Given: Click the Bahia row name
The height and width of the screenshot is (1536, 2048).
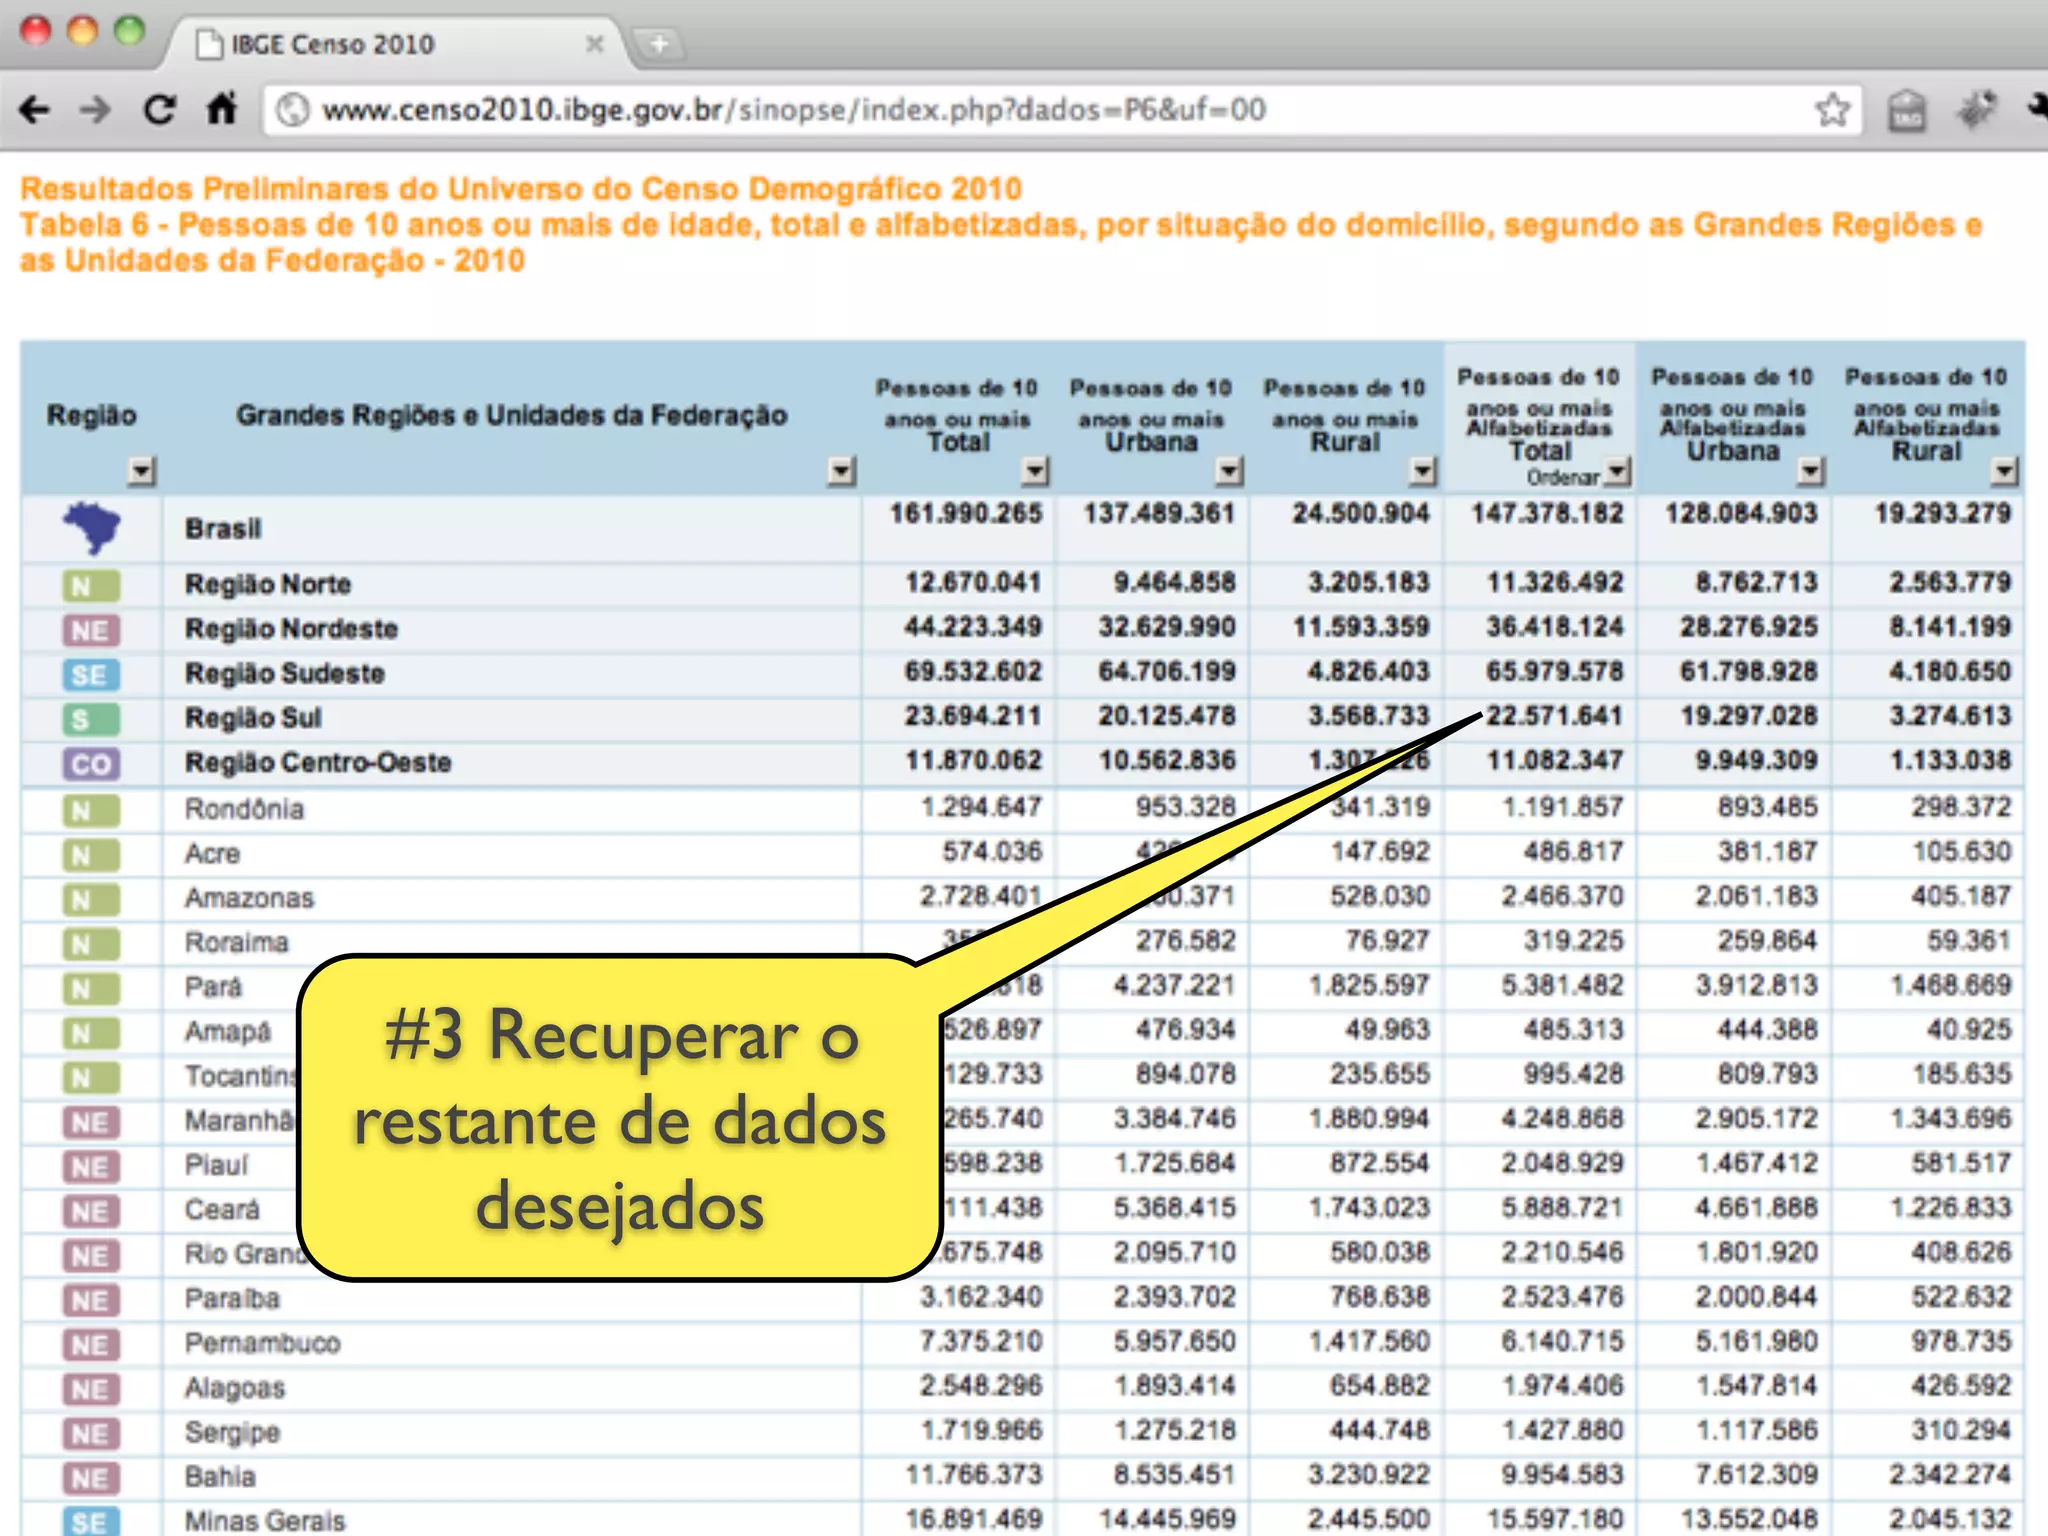Looking at the screenshot, I should click(220, 1478).
